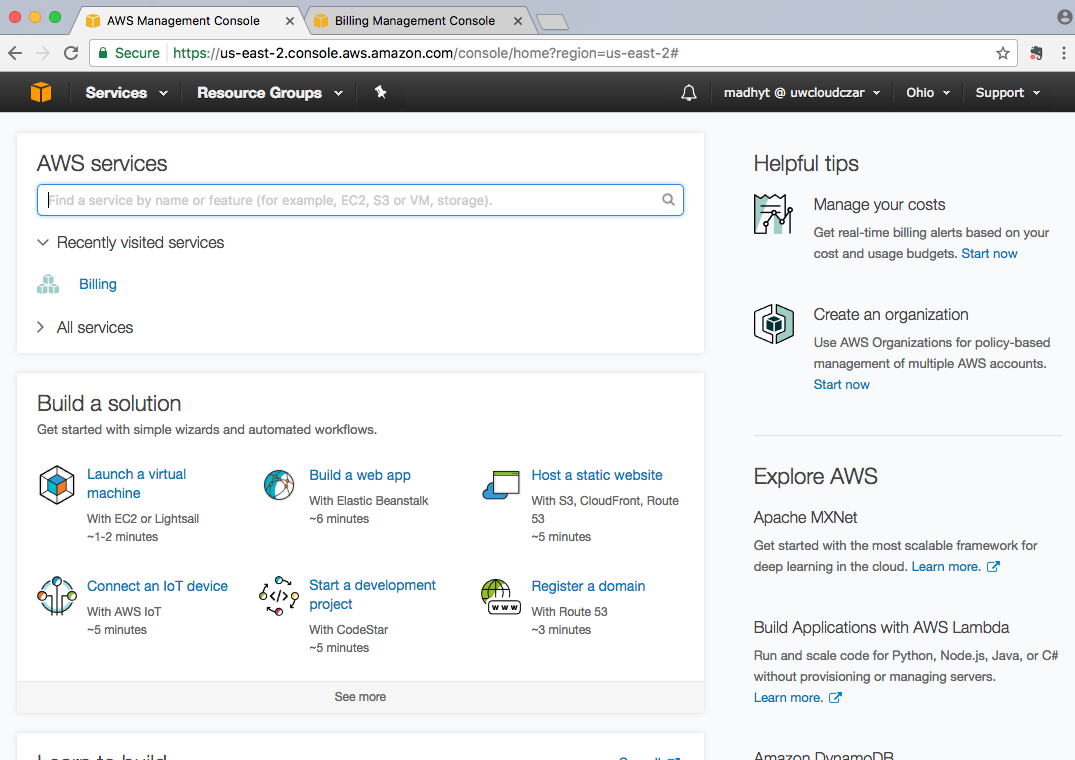Viewport: 1075px width, 760px height.
Task: Open the pin shortcuts icon in navbar
Action: point(381,92)
